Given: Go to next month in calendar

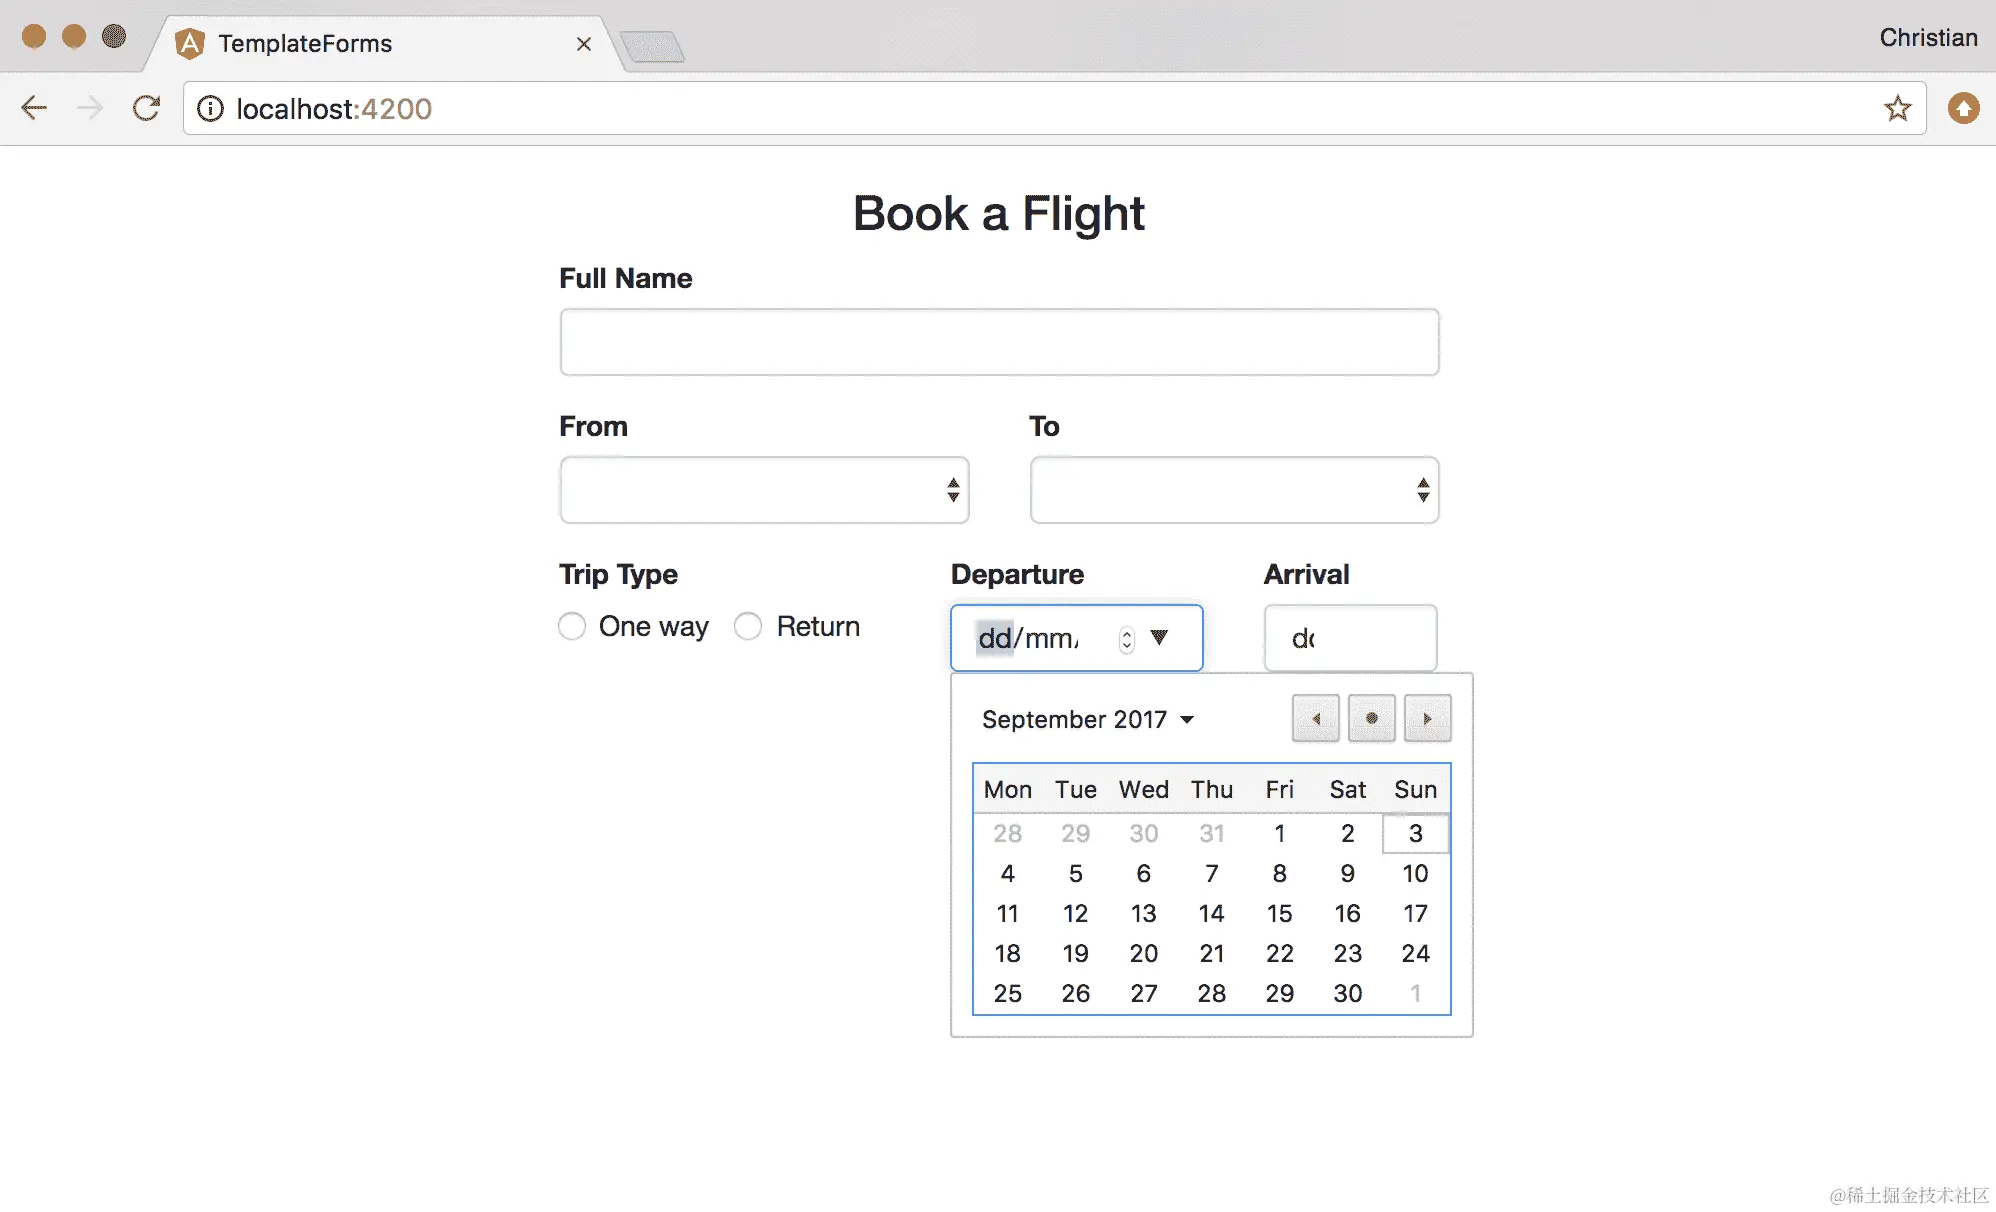Looking at the screenshot, I should point(1427,719).
